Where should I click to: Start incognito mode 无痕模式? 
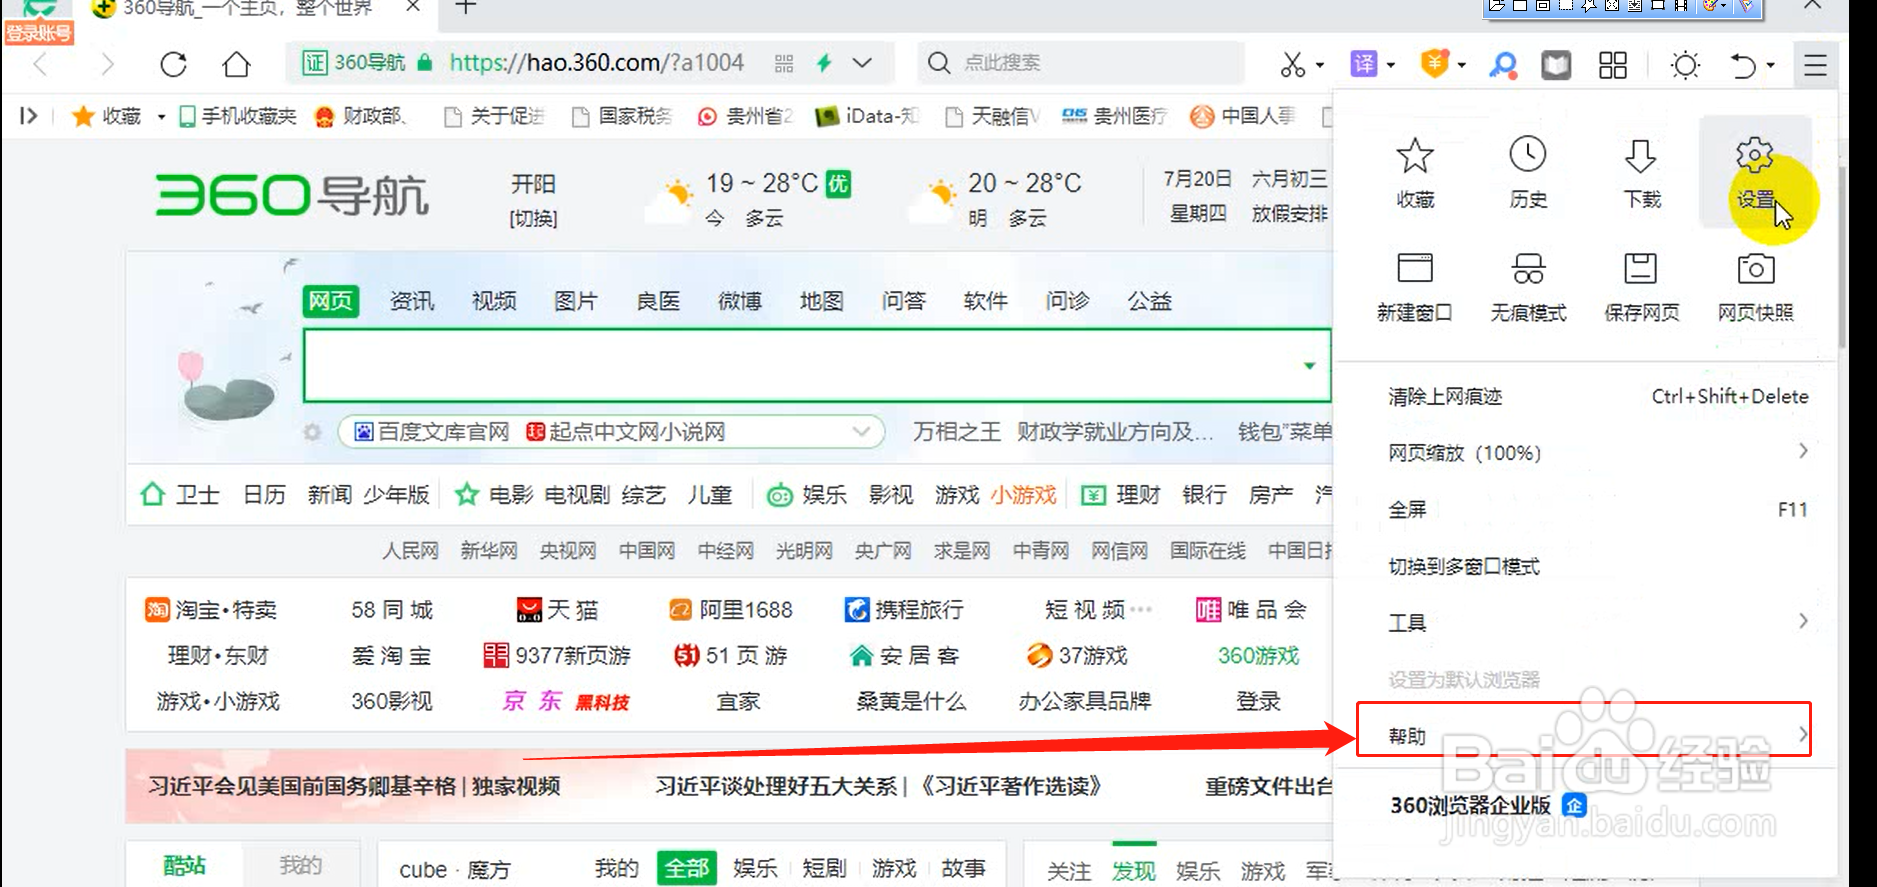pyautogui.click(x=1528, y=286)
